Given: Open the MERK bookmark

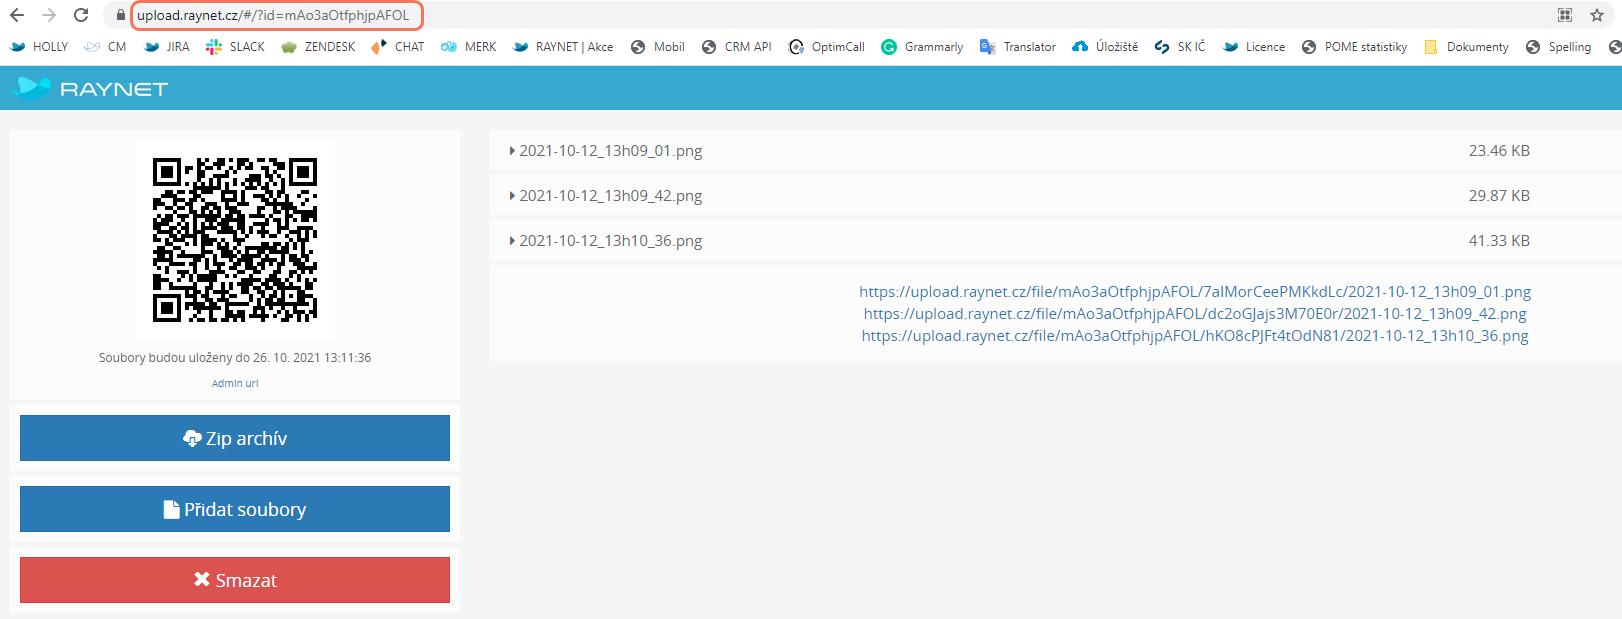Looking at the screenshot, I should (469, 47).
